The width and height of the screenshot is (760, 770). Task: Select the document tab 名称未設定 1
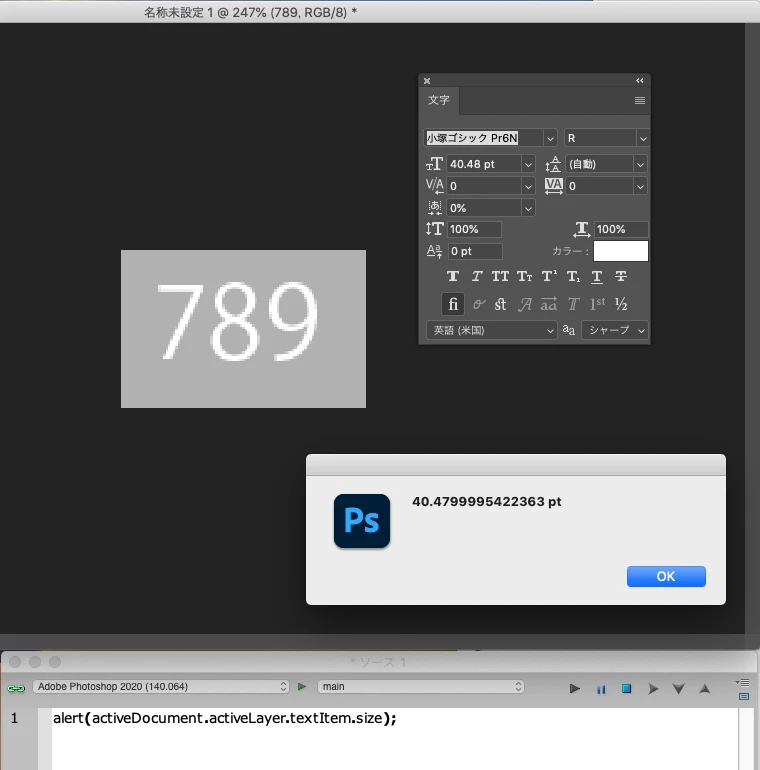point(250,12)
